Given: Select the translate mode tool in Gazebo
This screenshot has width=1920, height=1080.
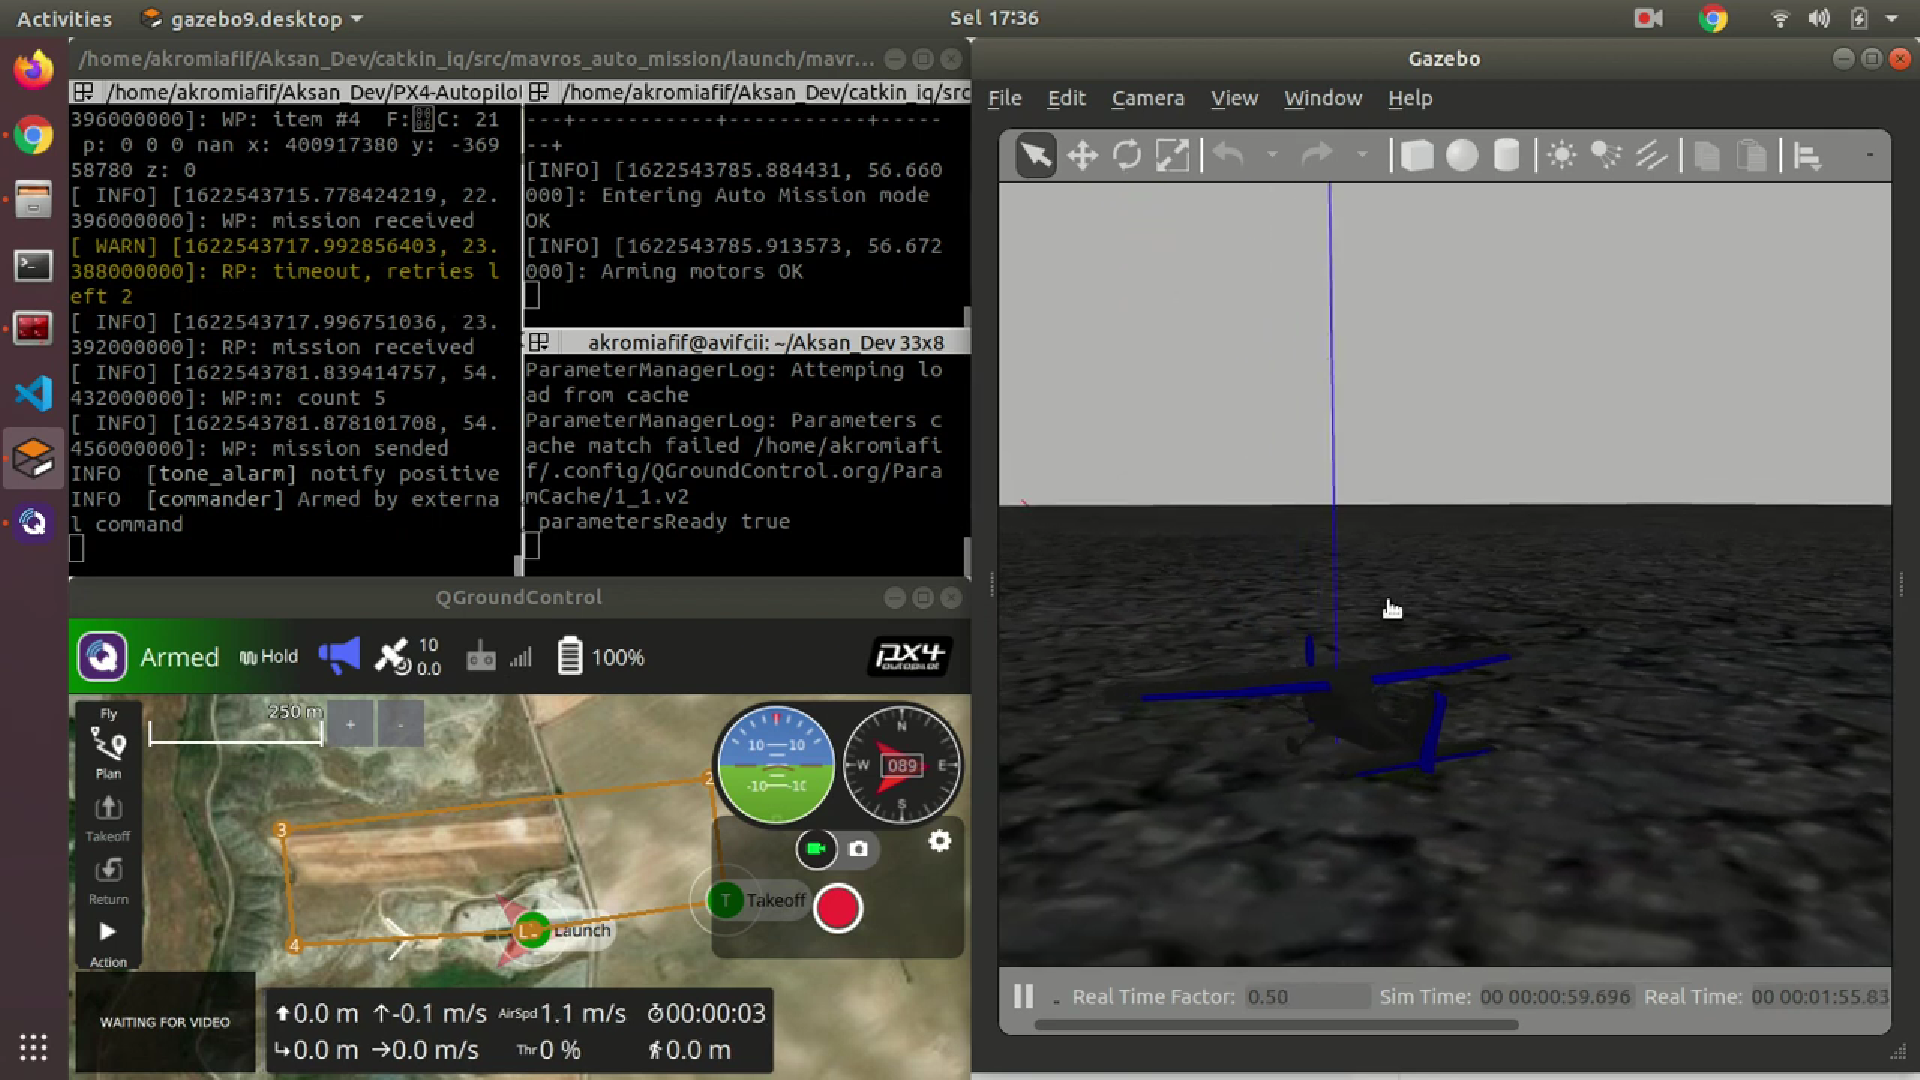Looking at the screenshot, I should click(1082, 156).
